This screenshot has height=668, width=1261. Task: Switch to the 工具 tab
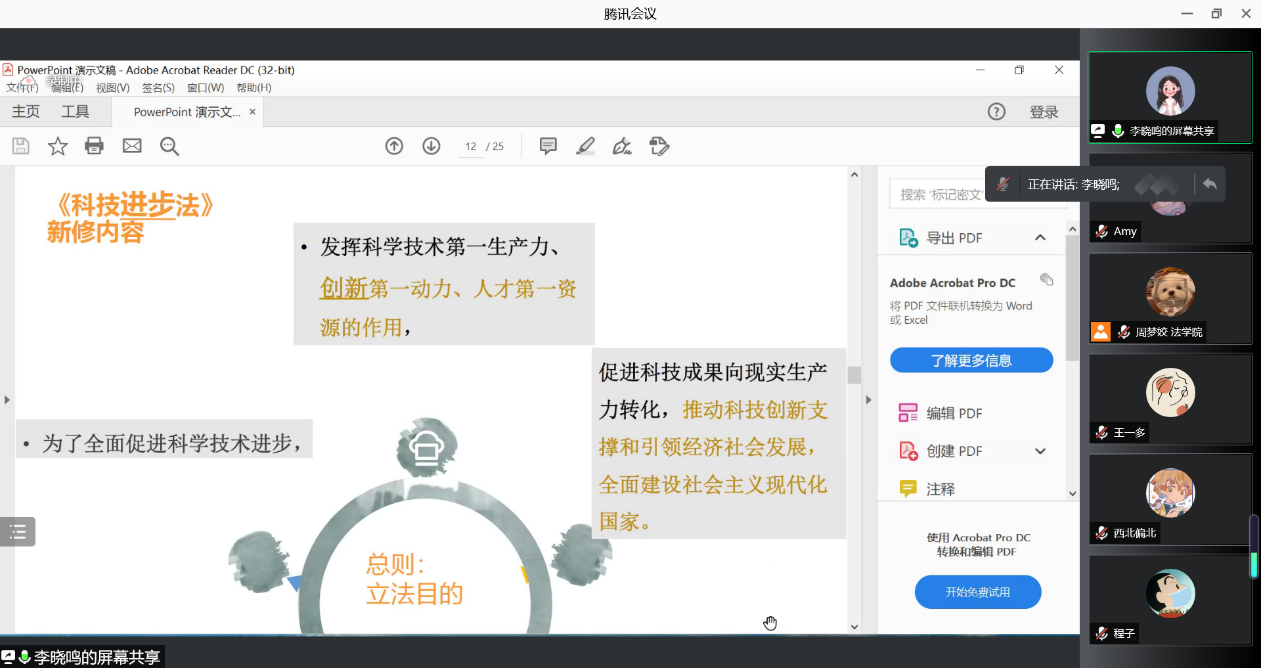click(75, 112)
